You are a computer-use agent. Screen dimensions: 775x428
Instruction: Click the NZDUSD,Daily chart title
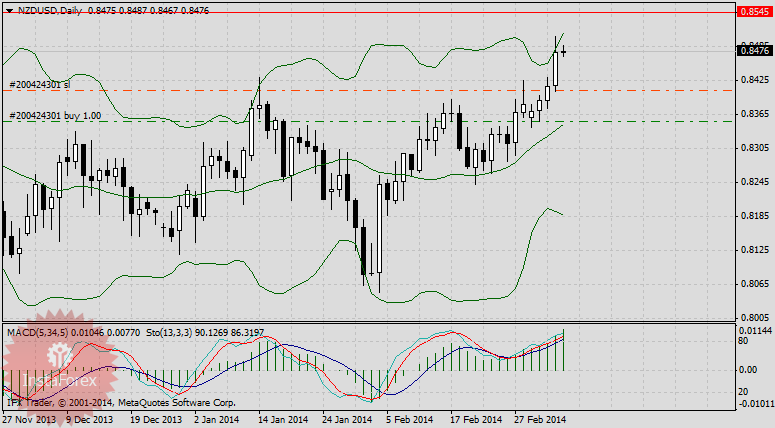coord(50,8)
